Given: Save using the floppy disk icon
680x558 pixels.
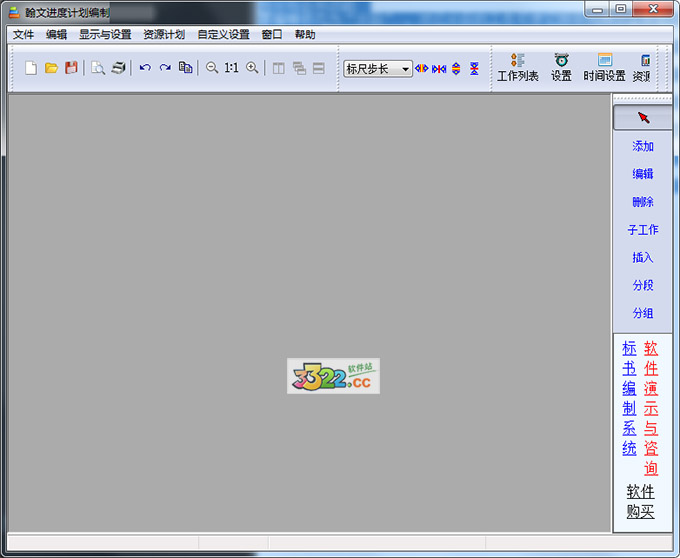Looking at the screenshot, I should point(71,68).
